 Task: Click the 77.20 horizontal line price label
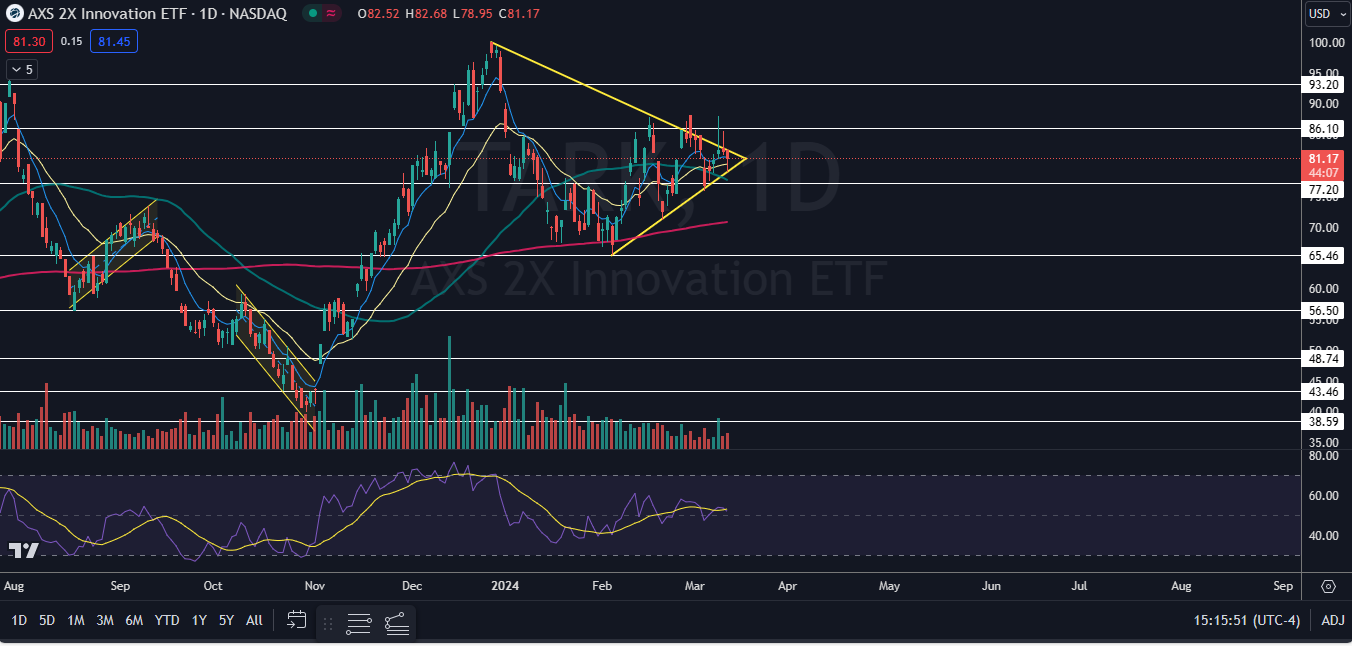click(x=1324, y=189)
